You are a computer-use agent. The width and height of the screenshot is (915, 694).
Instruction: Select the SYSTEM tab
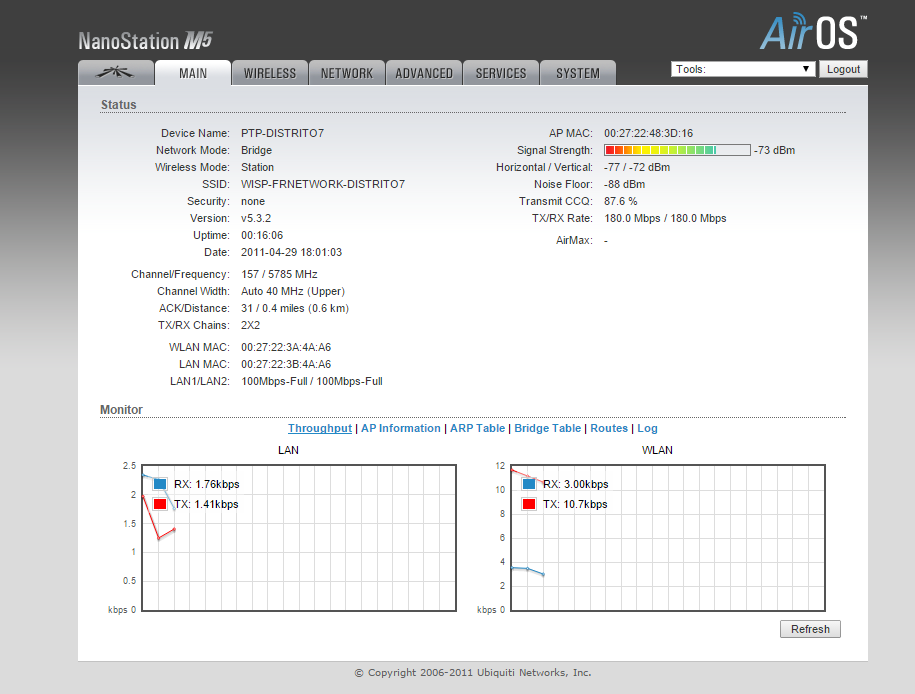(578, 73)
